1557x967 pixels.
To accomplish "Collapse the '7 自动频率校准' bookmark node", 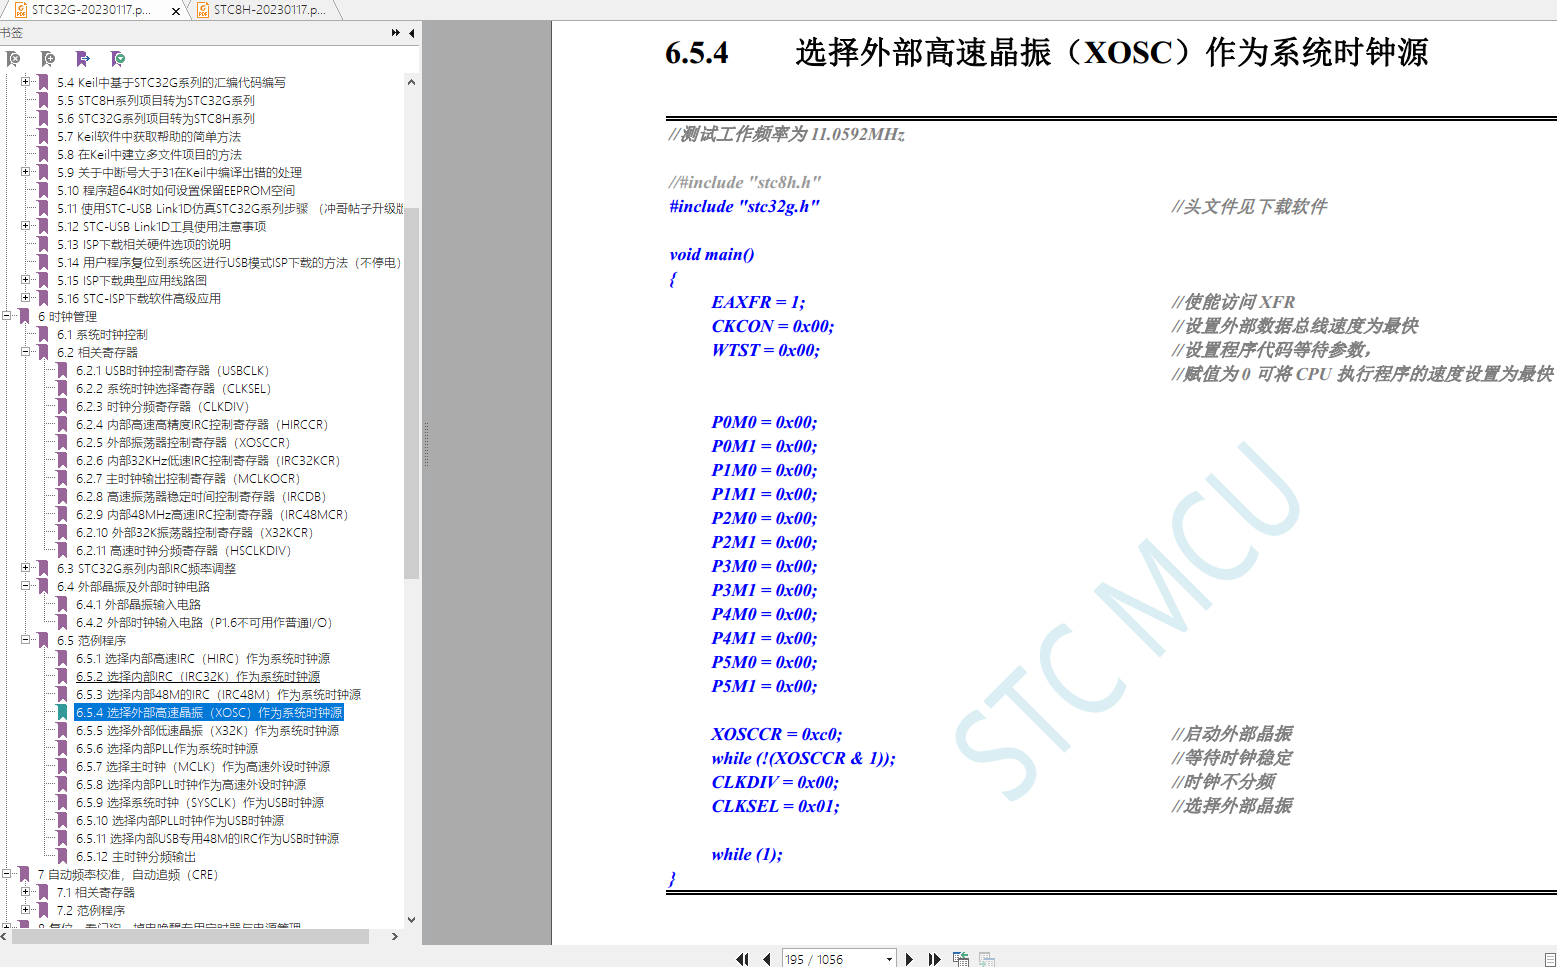I will tap(6, 874).
